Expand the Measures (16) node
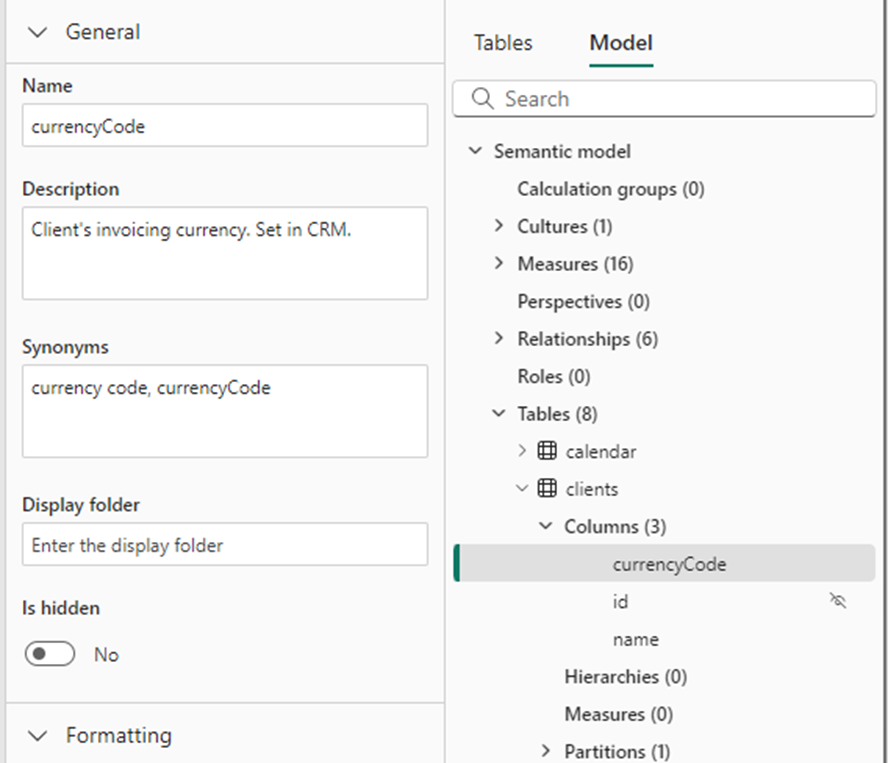This screenshot has height=763, width=888. pos(499,264)
